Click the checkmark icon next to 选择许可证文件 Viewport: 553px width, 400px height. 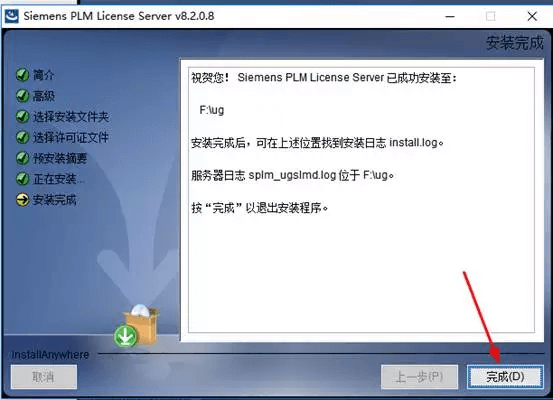click(x=23, y=137)
